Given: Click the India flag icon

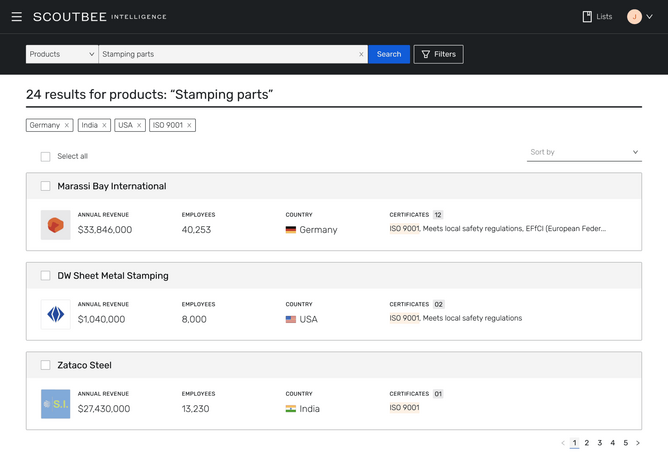Looking at the screenshot, I should click(x=291, y=409).
